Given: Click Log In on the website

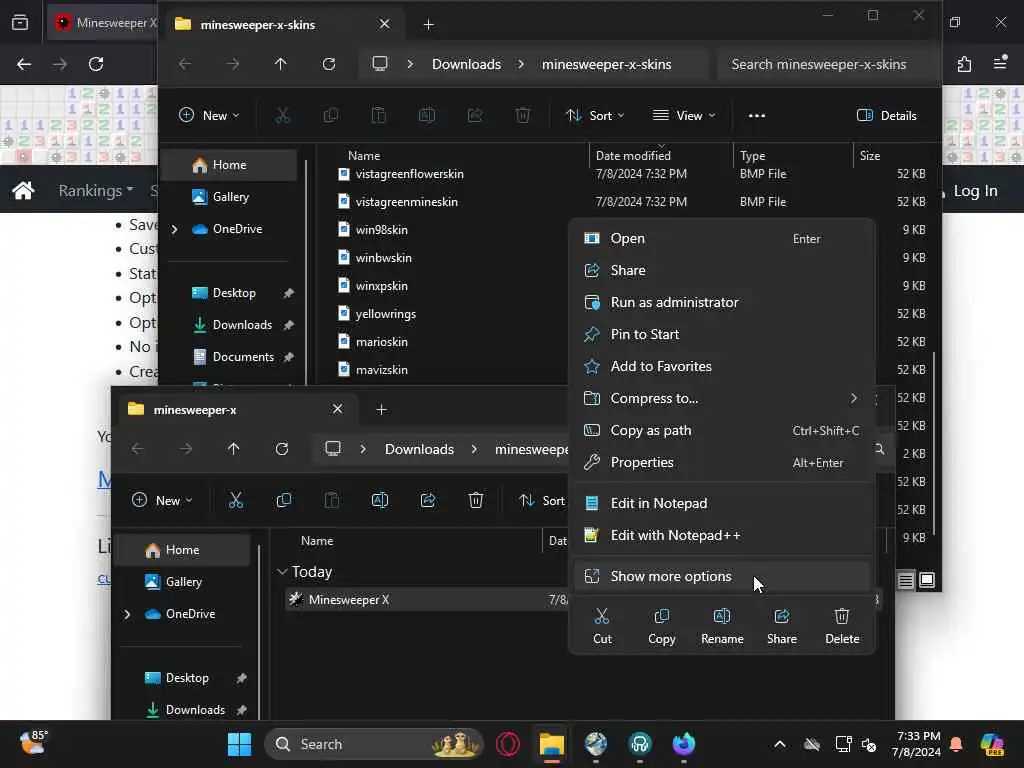Looking at the screenshot, I should [975, 191].
